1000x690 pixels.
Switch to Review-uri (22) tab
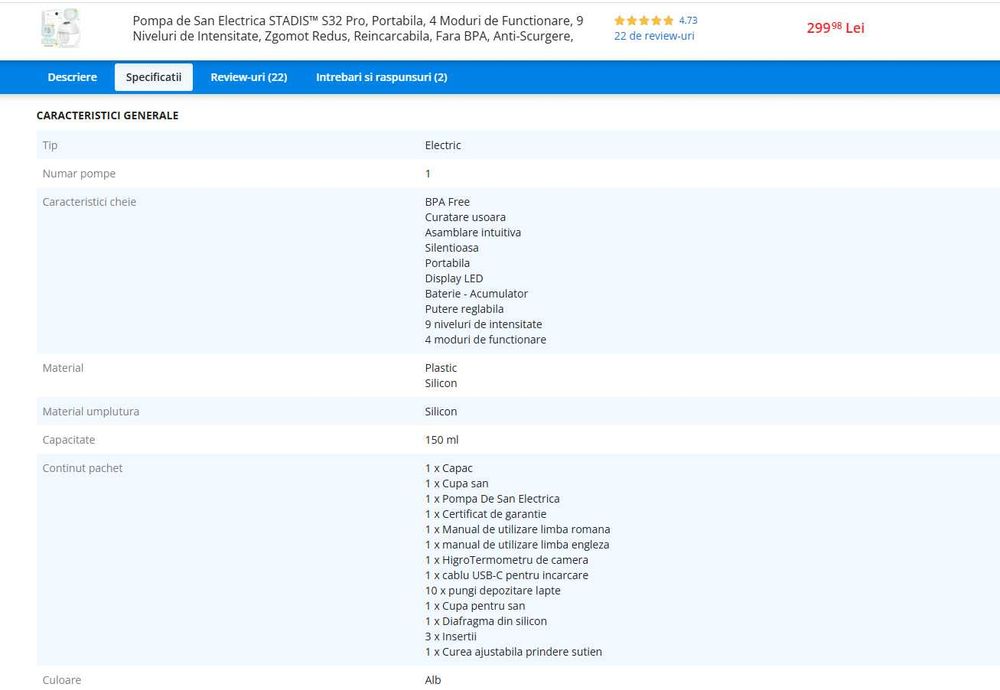click(x=249, y=77)
